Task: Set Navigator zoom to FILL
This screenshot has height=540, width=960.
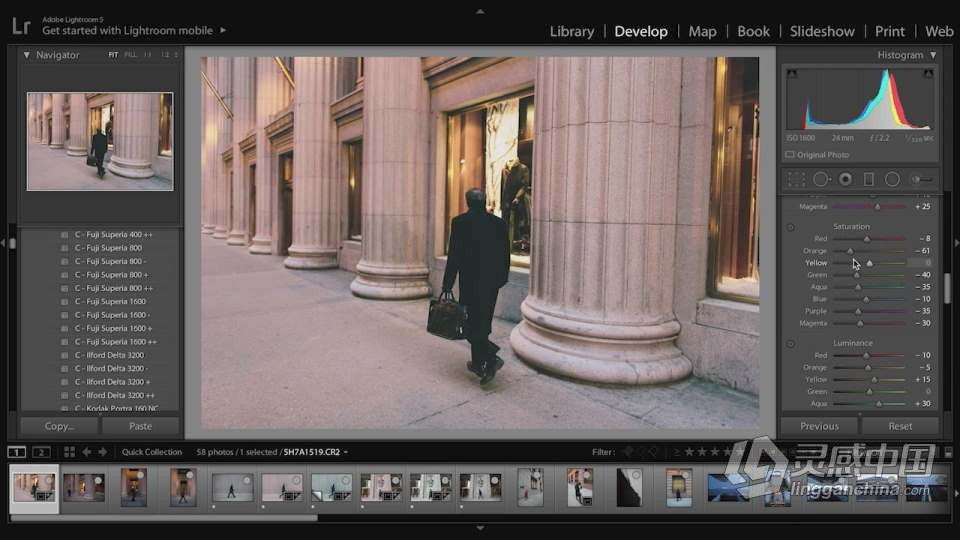Action: (130, 54)
